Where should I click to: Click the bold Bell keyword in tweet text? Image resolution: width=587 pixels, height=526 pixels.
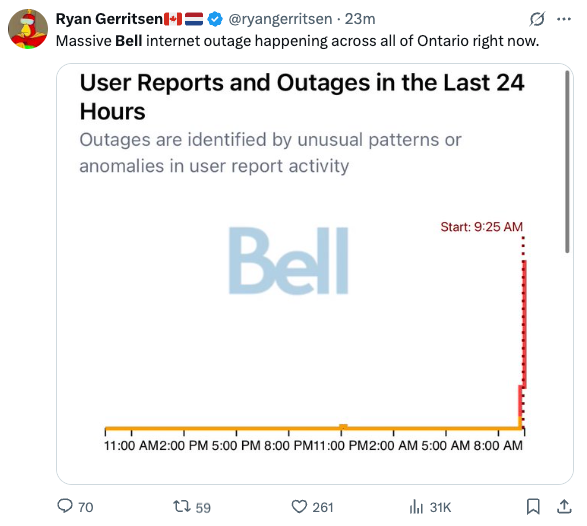[128, 41]
